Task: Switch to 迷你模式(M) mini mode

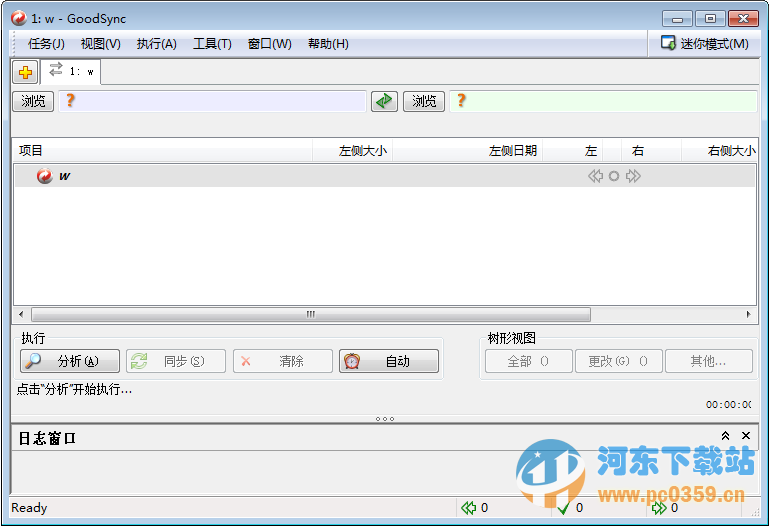Action: [x=704, y=44]
